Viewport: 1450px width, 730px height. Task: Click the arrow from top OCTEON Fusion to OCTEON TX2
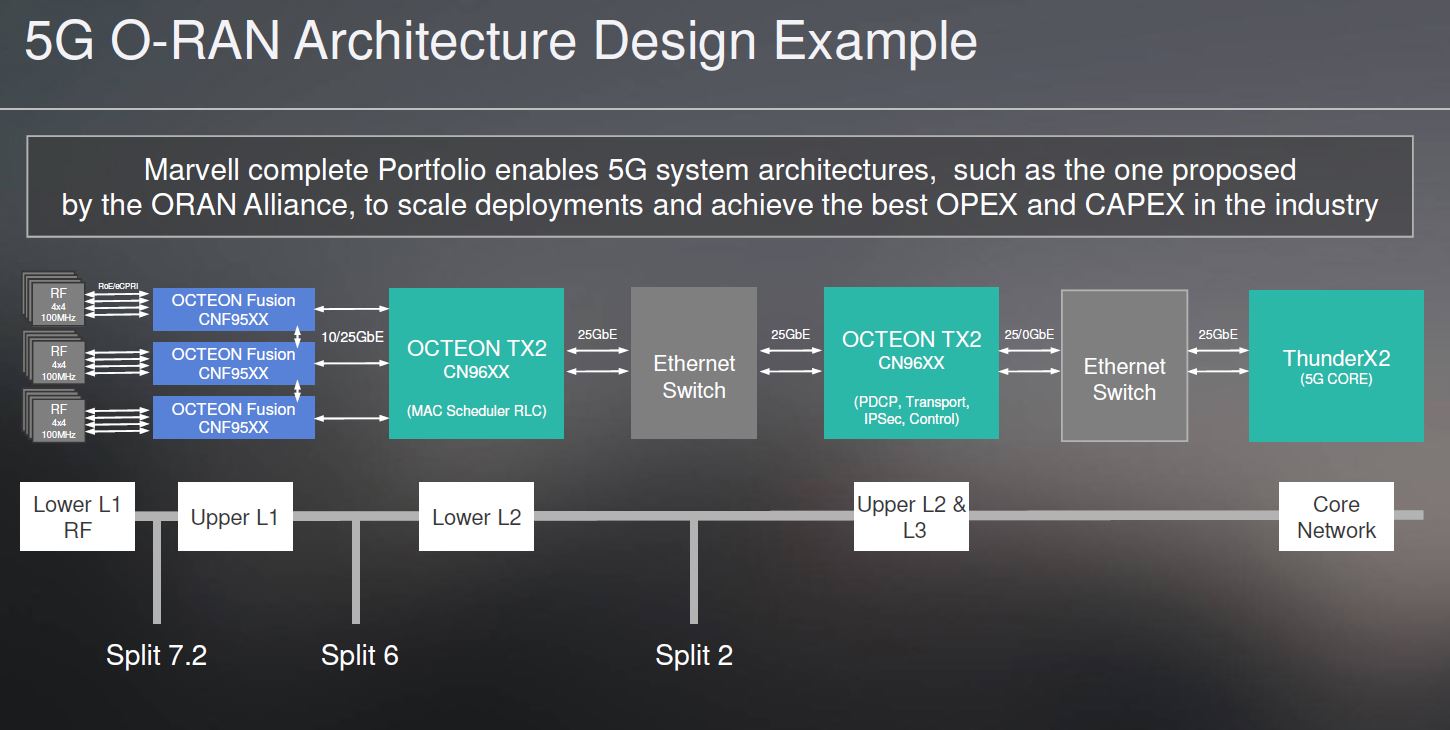tap(351, 309)
